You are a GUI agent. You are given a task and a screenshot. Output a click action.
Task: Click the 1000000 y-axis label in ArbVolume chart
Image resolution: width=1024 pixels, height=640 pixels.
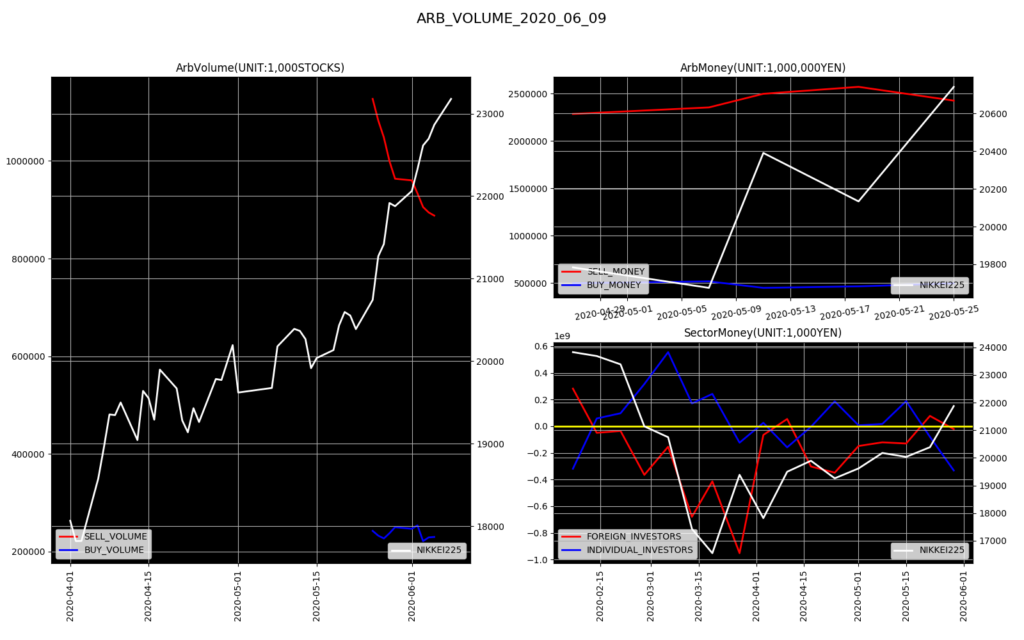tap(26, 161)
